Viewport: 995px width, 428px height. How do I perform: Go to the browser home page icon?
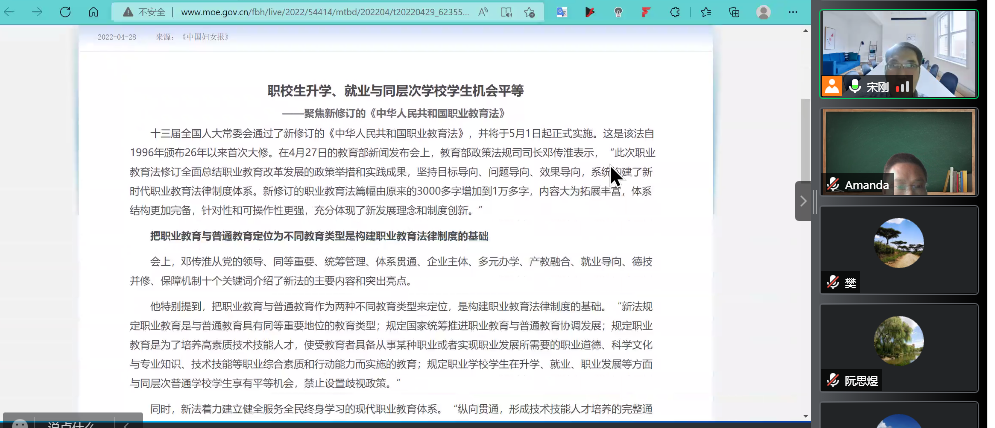click(93, 12)
